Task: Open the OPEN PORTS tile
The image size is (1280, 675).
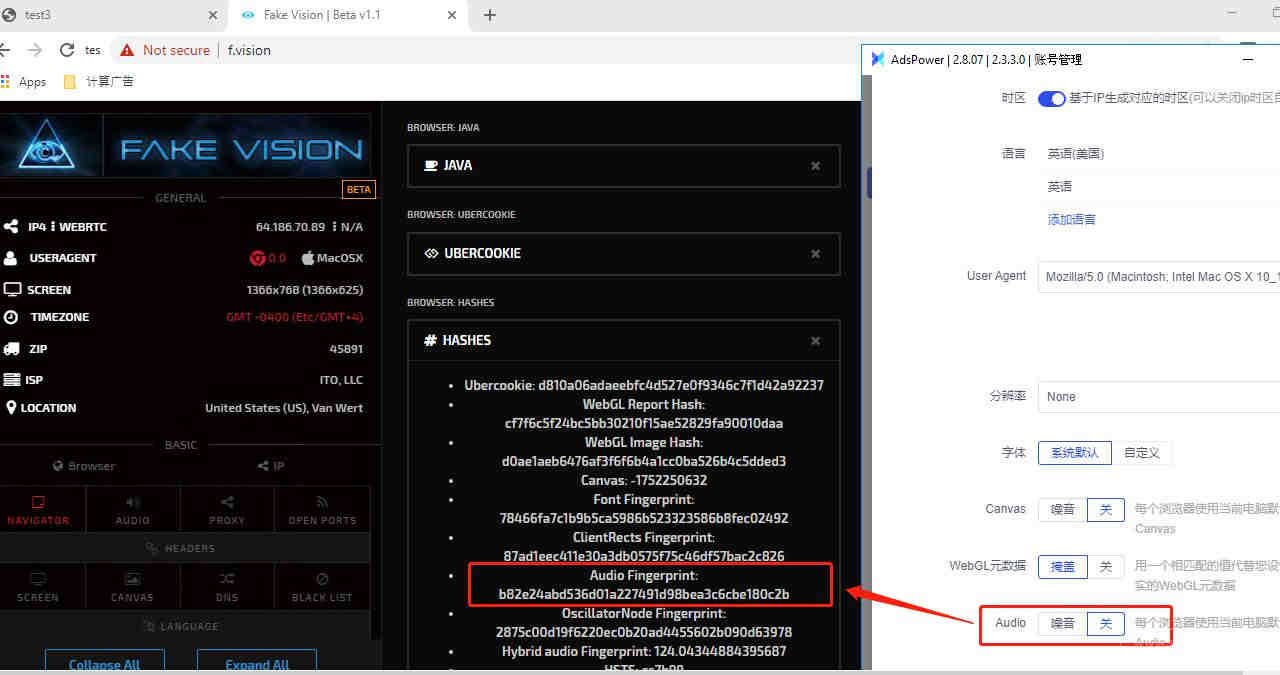Action: click(322, 510)
